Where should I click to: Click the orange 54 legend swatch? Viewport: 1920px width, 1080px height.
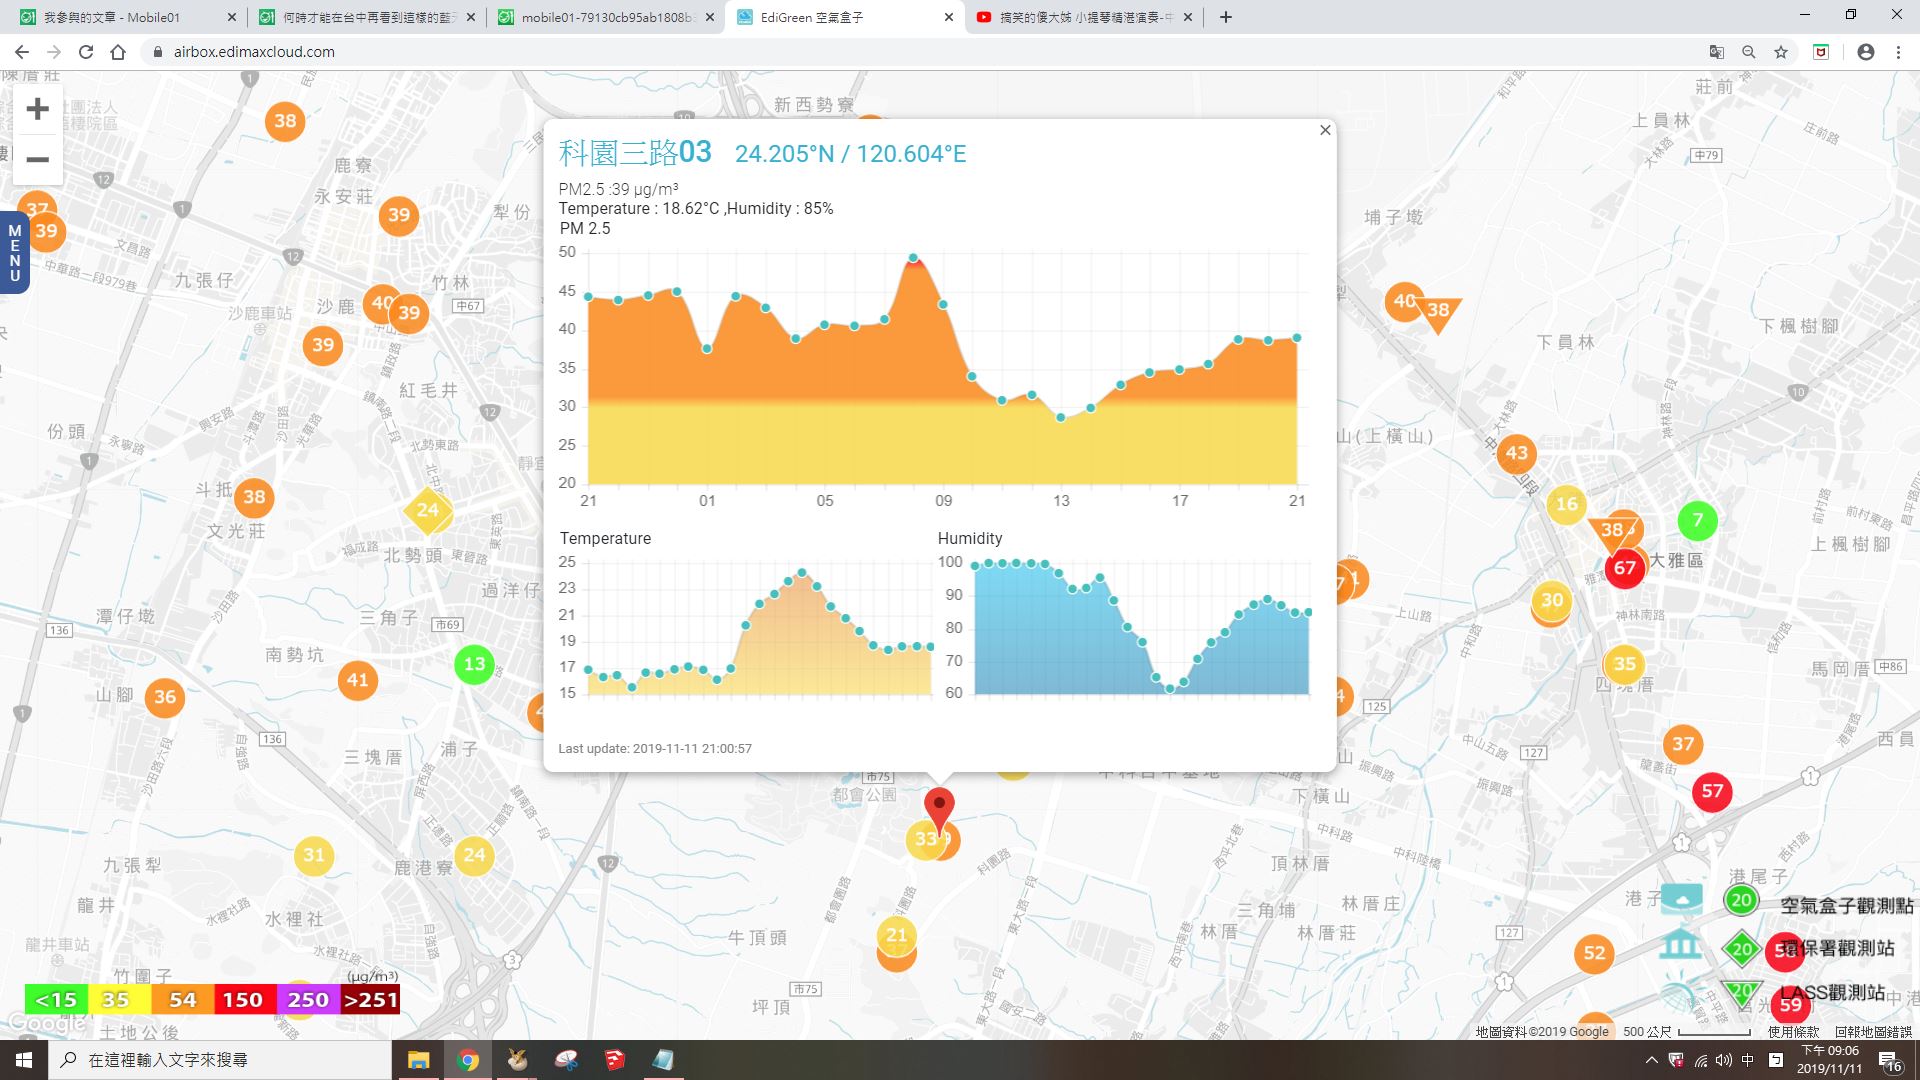182,999
